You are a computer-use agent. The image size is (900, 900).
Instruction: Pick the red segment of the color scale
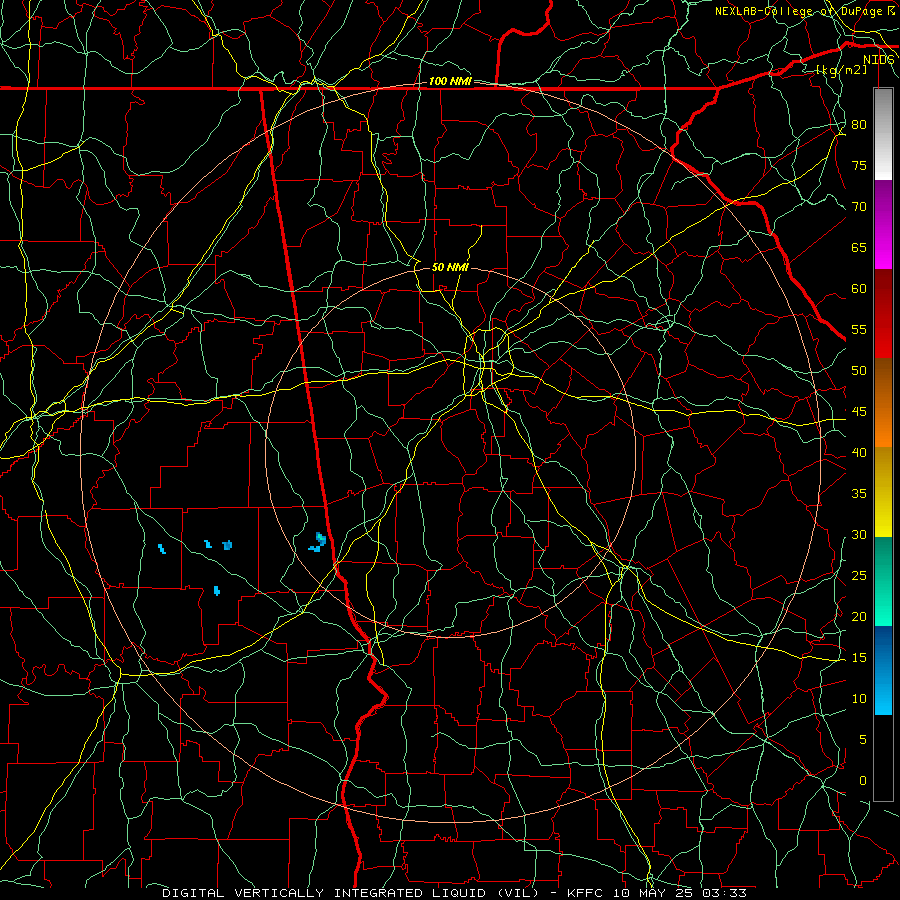(x=883, y=313)
